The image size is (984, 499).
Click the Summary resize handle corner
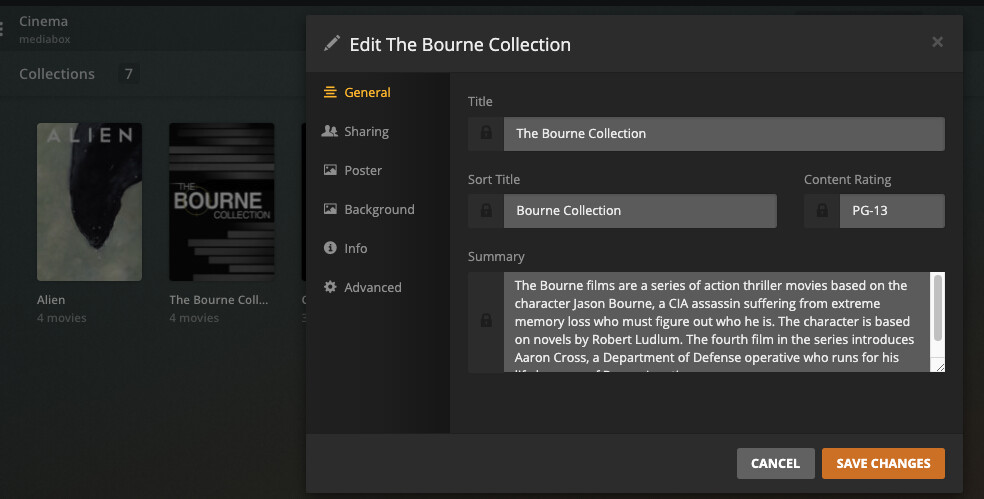(939, 367)
